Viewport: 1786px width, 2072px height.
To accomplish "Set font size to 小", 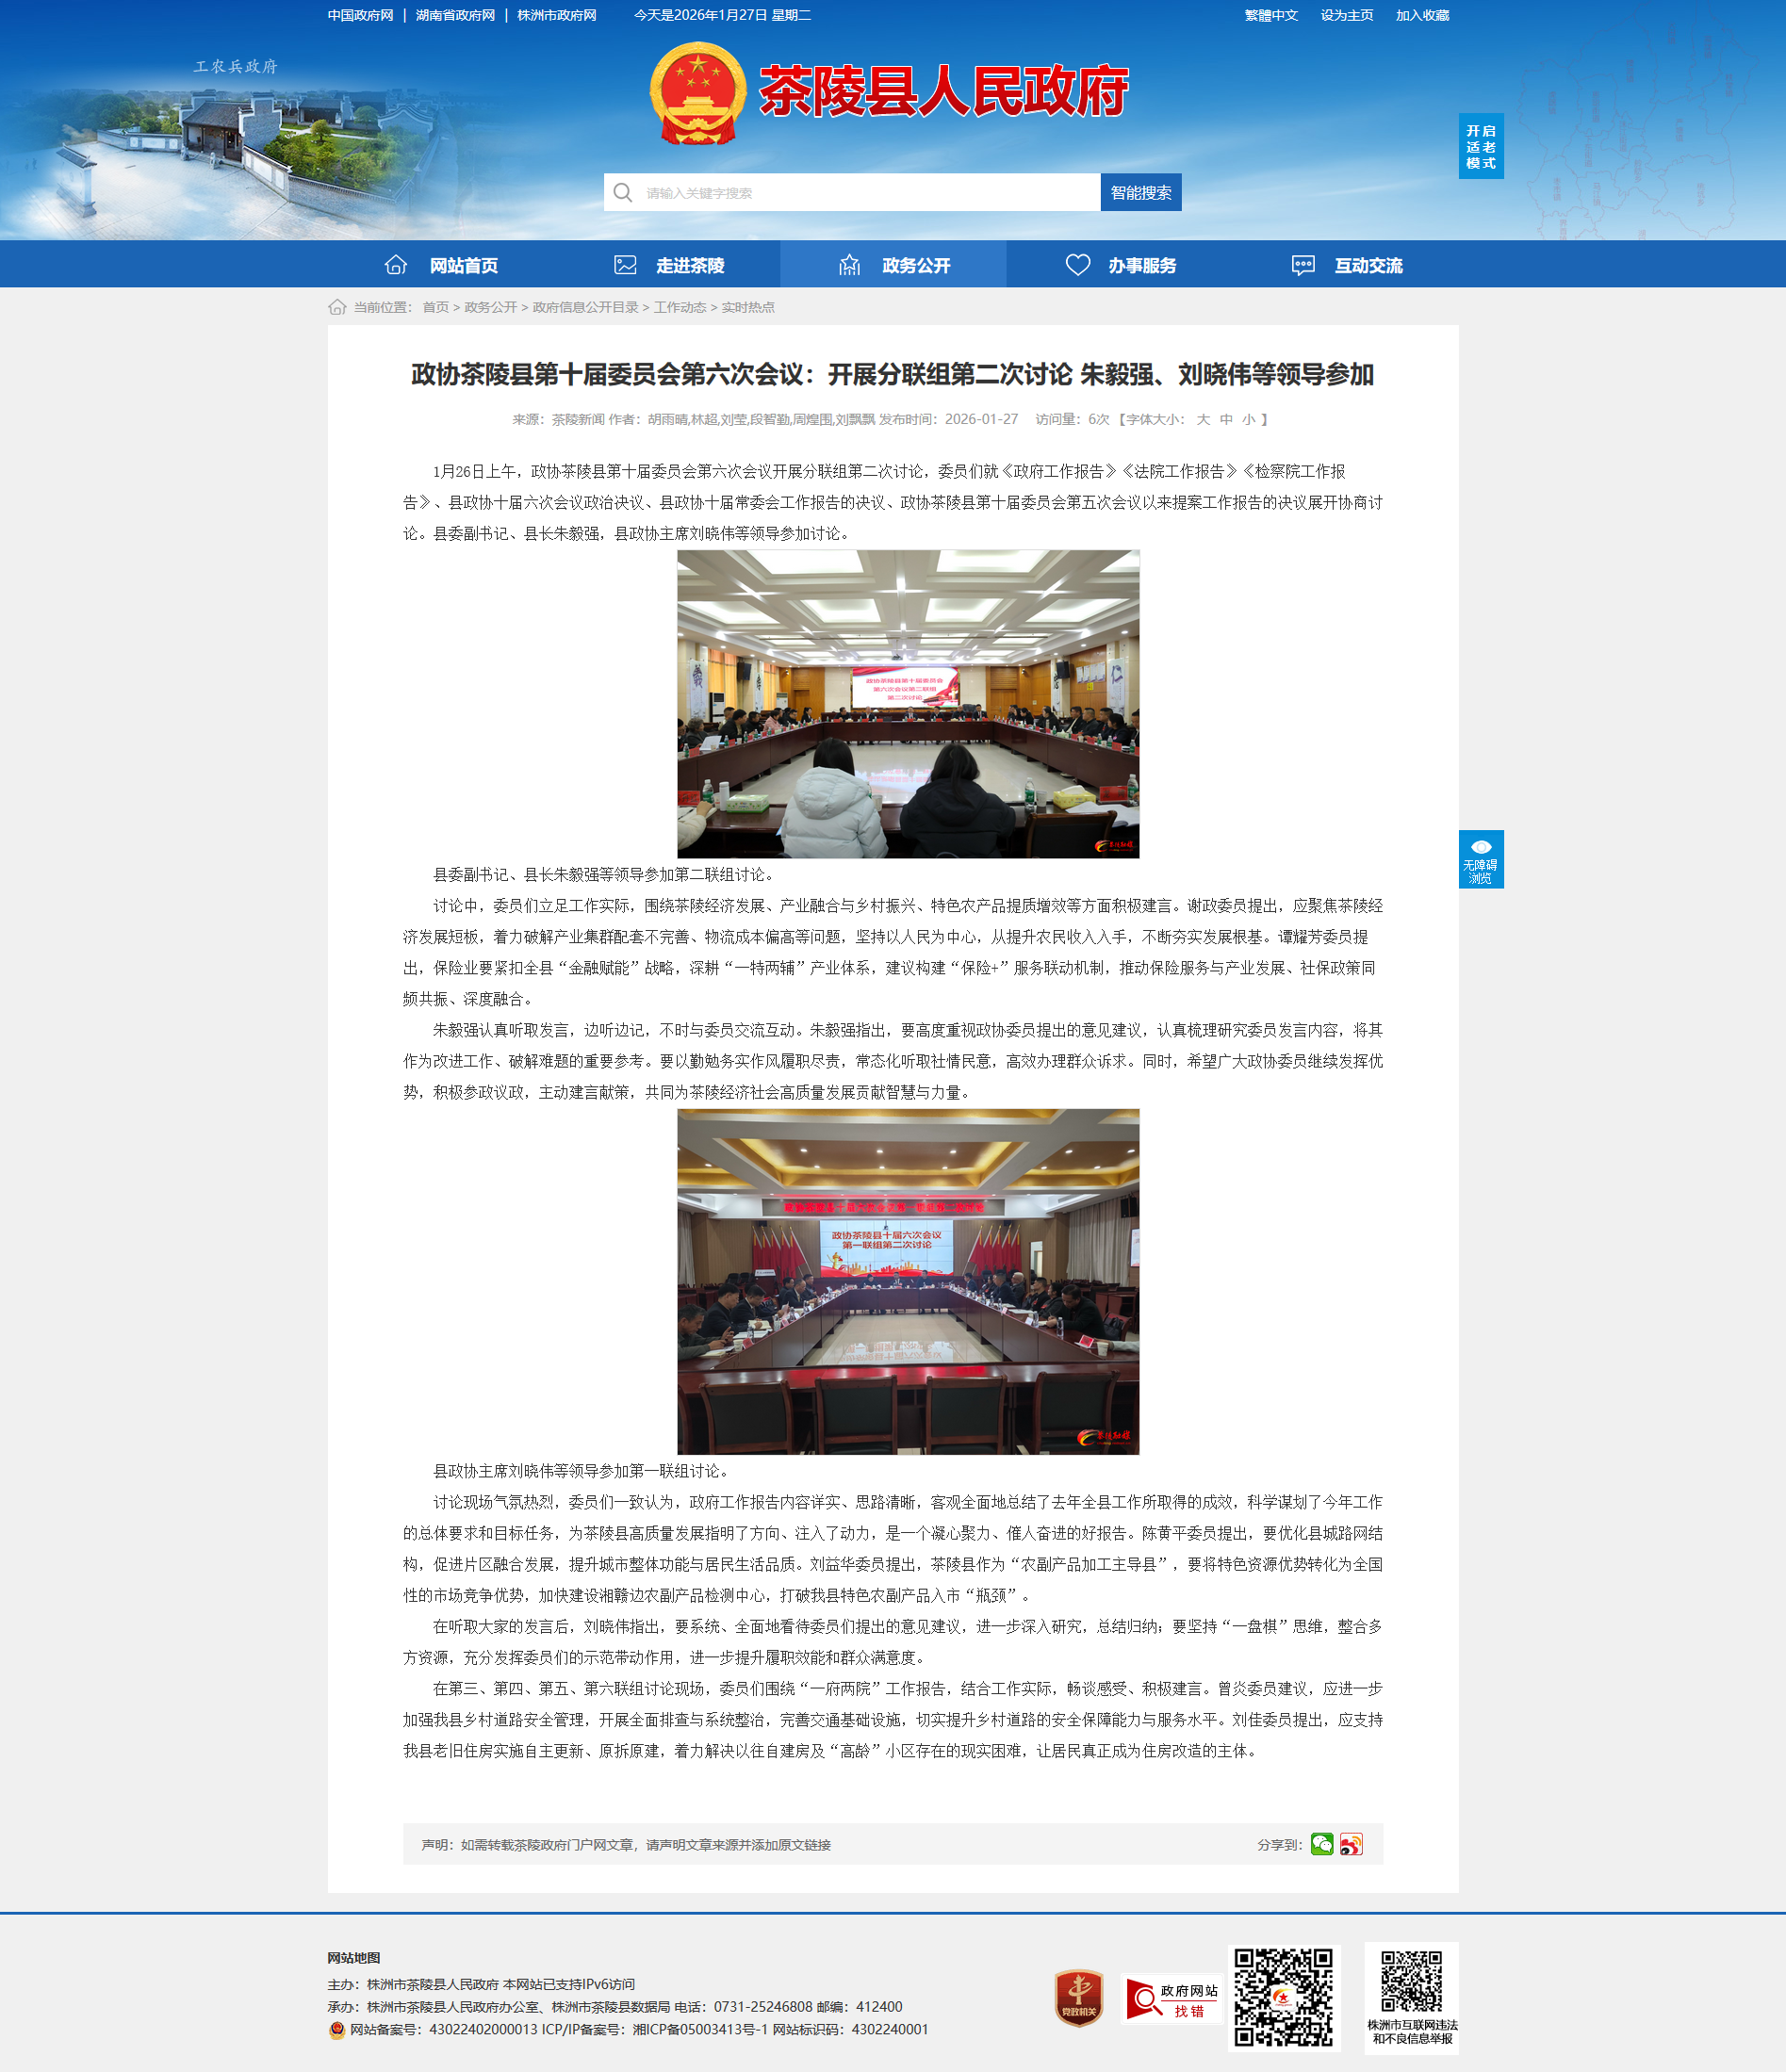I will tap(1248, 419).
